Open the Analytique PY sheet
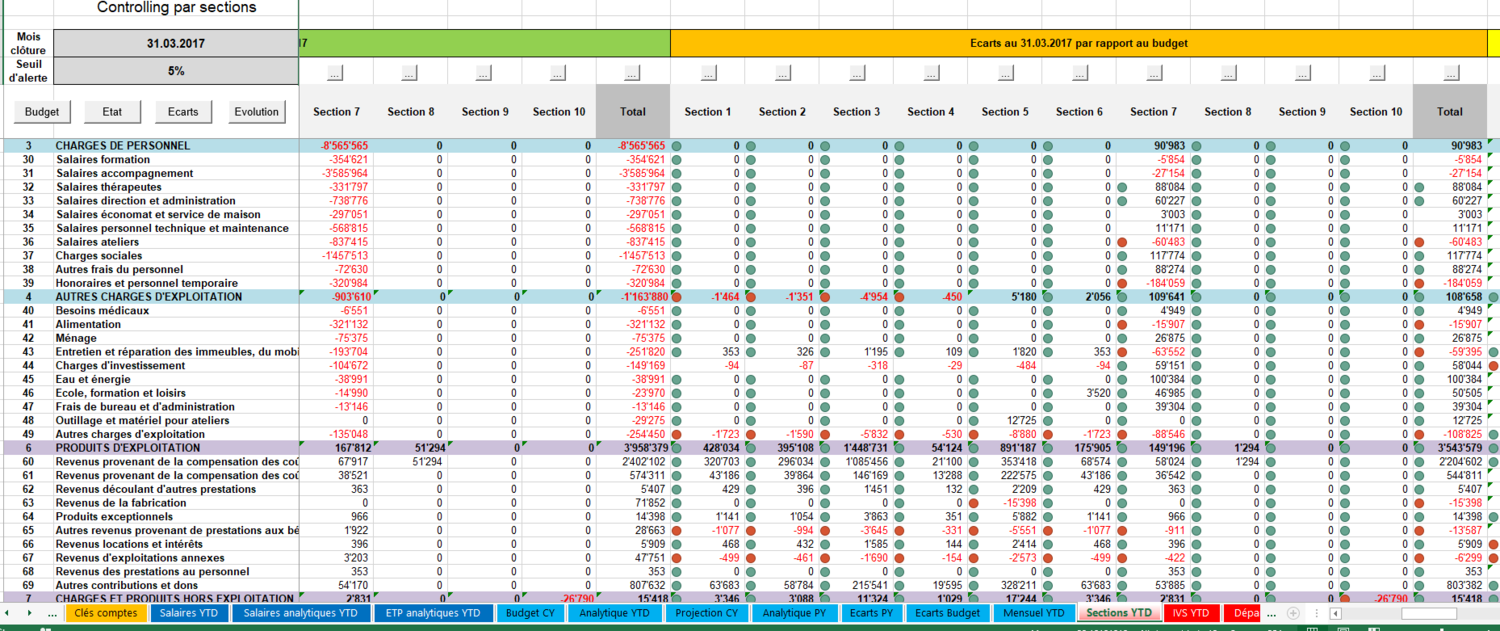This screenshot has width=1500, height=631. point(795,613)
